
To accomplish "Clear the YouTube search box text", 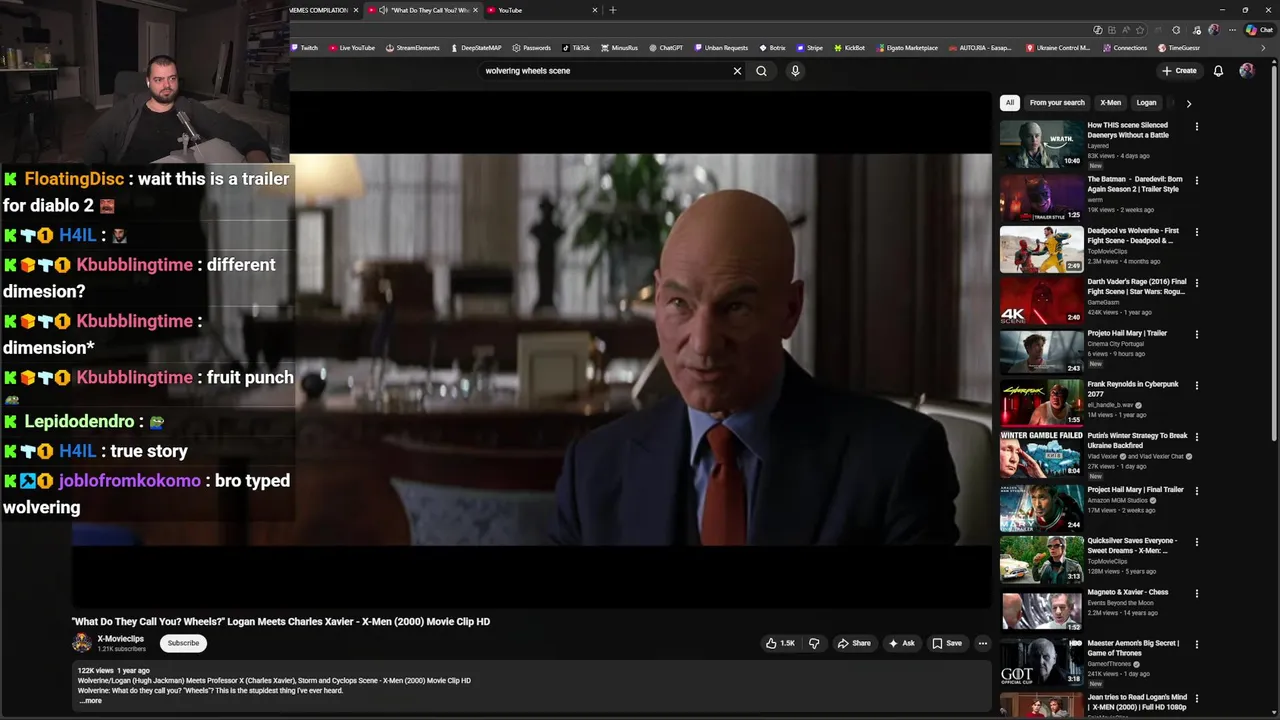I will pyautogui.click(x=737, y=71).
